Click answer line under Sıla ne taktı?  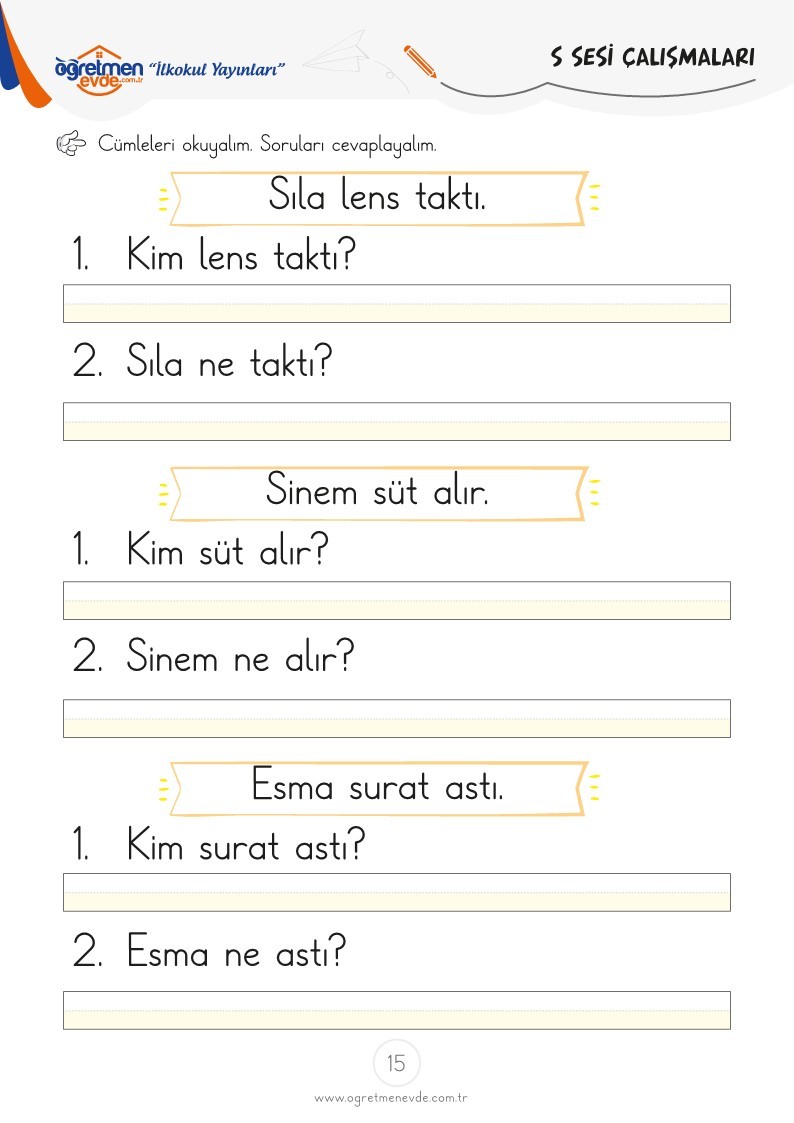397,421
